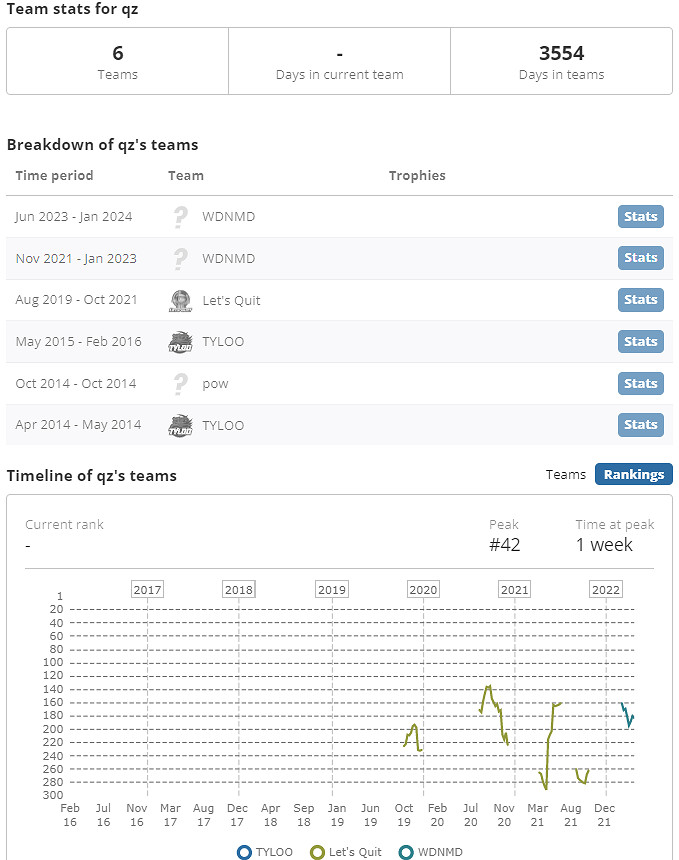Open Stats for pow team row
This screenshot has width=679, height=860.
(640, 383)
